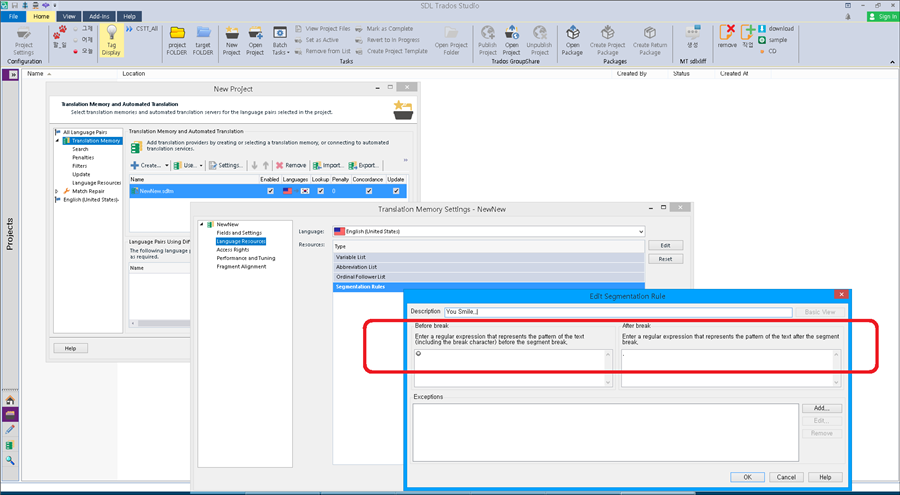The width and height of the screenshot is (900, 495).
Task: Click the Unpublish Project icon
Action: pos(539,33)
